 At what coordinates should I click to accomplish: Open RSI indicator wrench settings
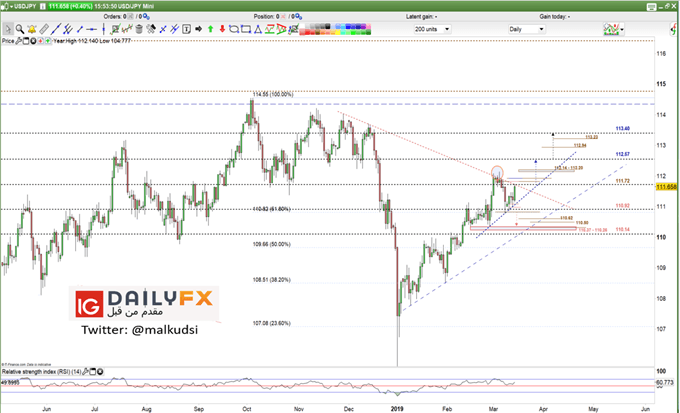[x=85, y=372]
